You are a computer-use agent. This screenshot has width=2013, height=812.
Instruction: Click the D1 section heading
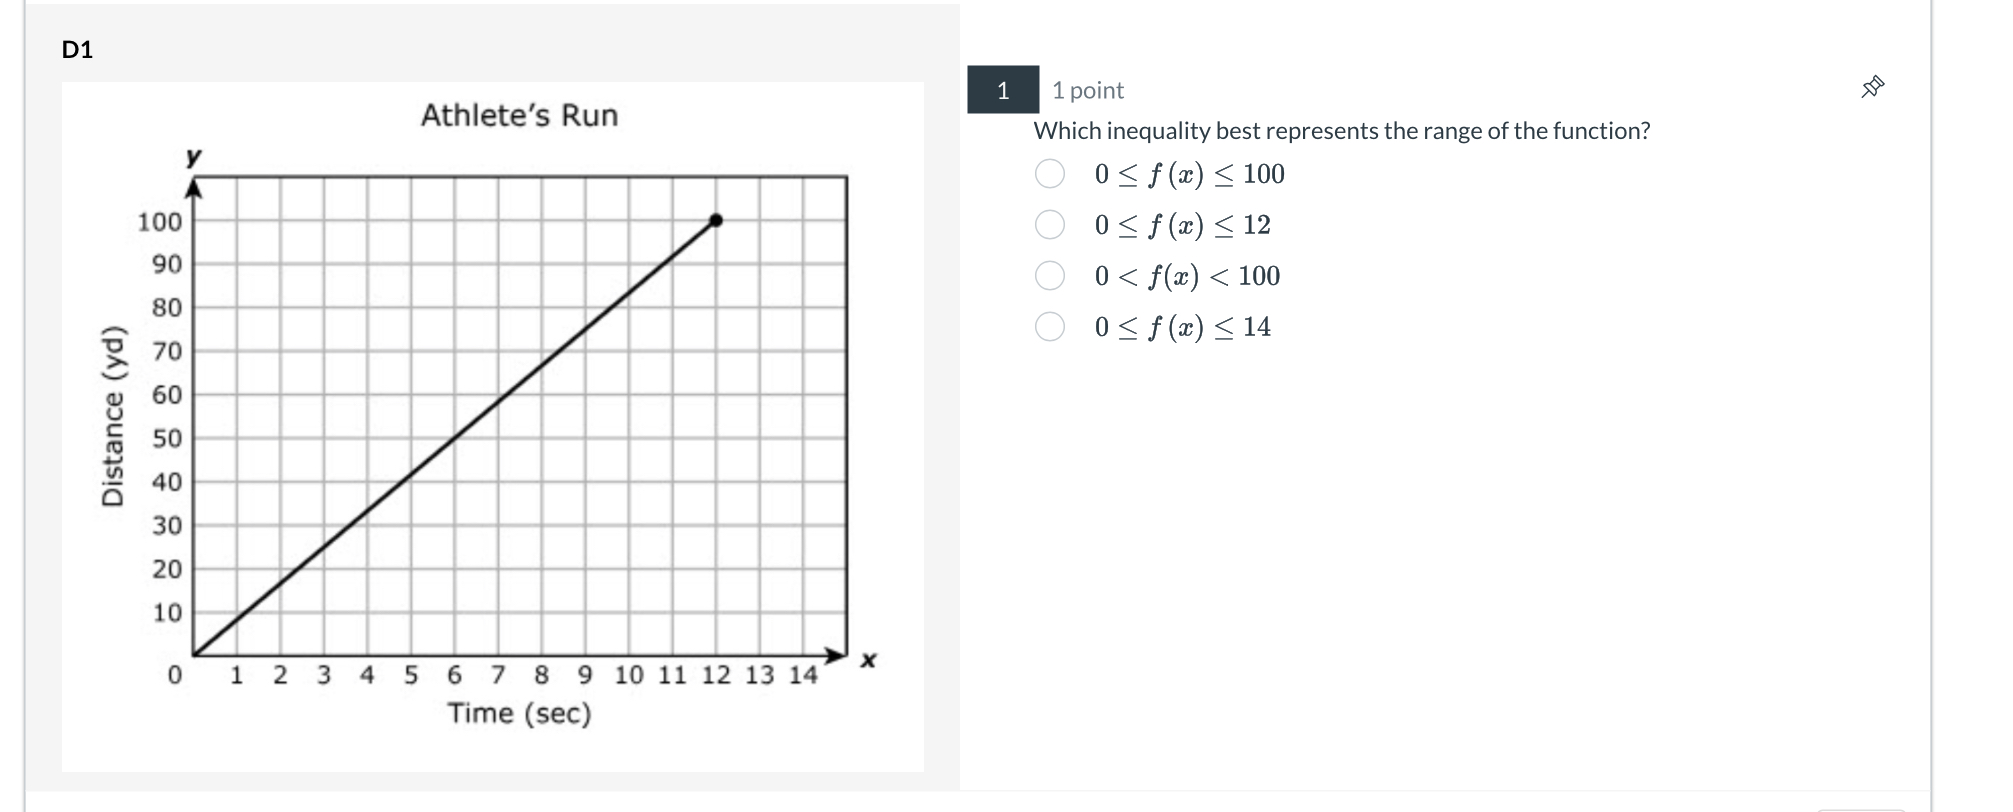click(x=77, y=49)
